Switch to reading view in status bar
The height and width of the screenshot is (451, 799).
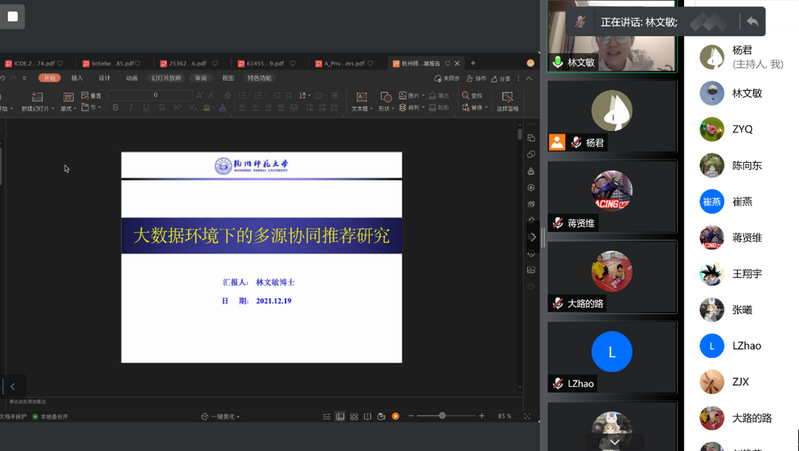click(367, 416)
